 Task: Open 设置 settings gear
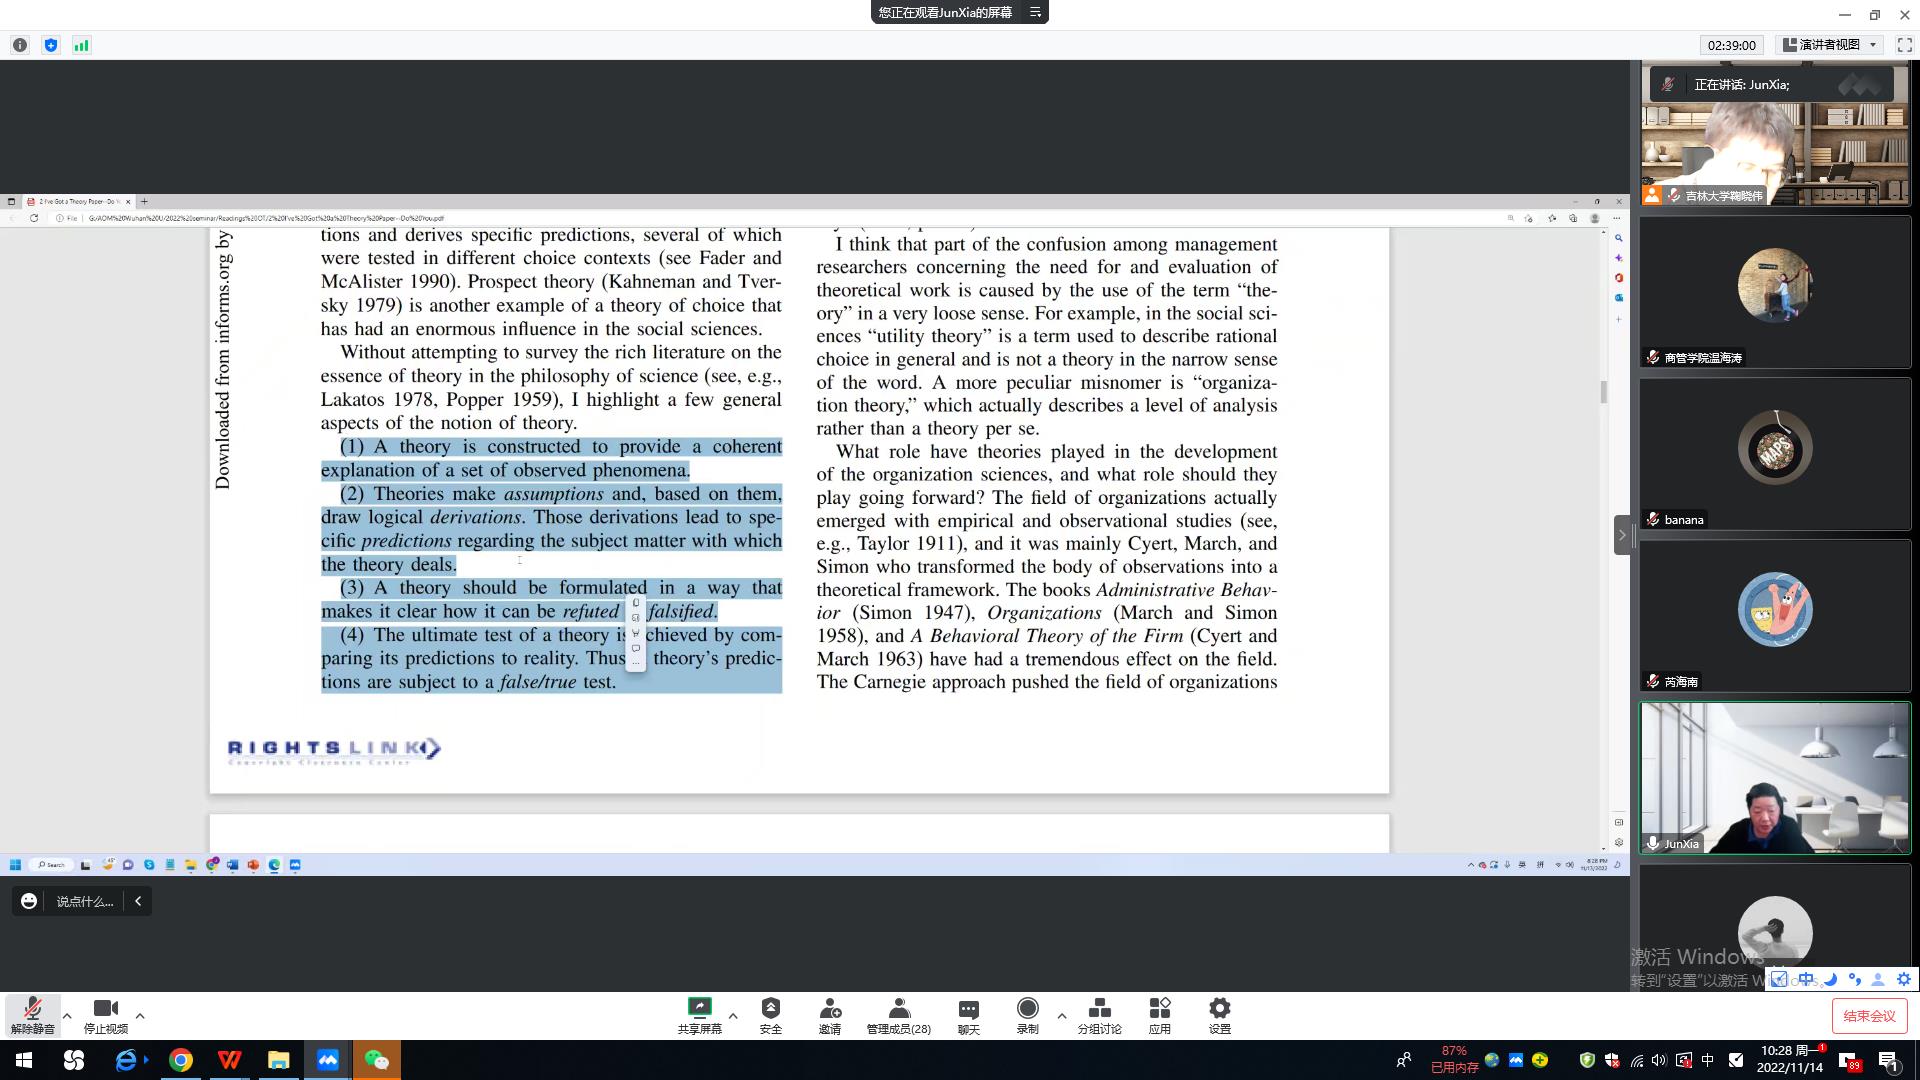(x=1219, y=1014)
